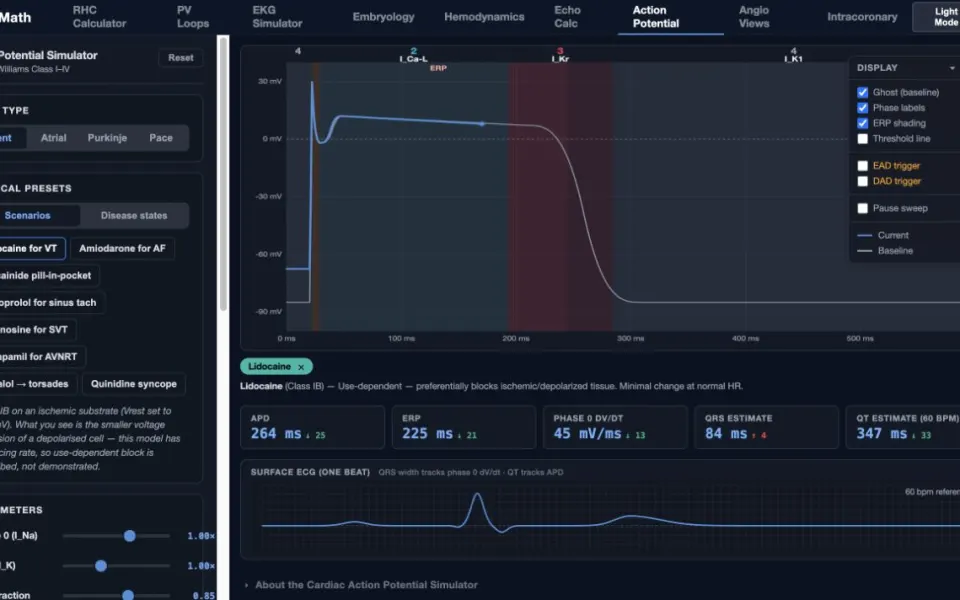This screenshot has height=600, width=960.
Task: Enable the EAD trigger checkbox
Action: tap(863, 166)
